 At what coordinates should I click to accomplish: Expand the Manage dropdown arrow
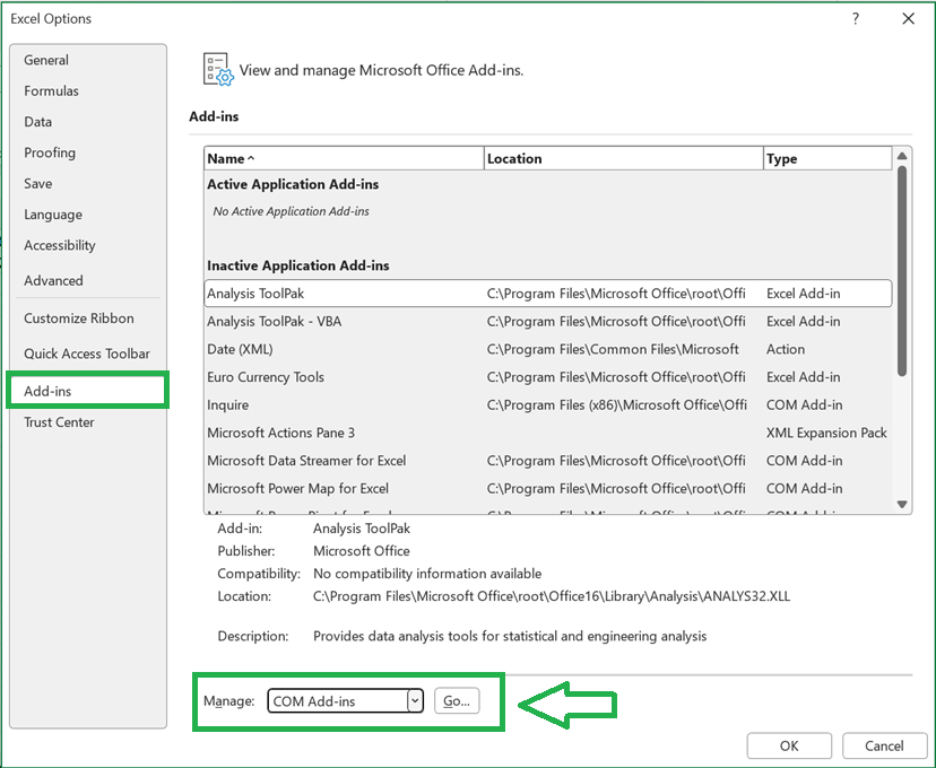[415, 701]
